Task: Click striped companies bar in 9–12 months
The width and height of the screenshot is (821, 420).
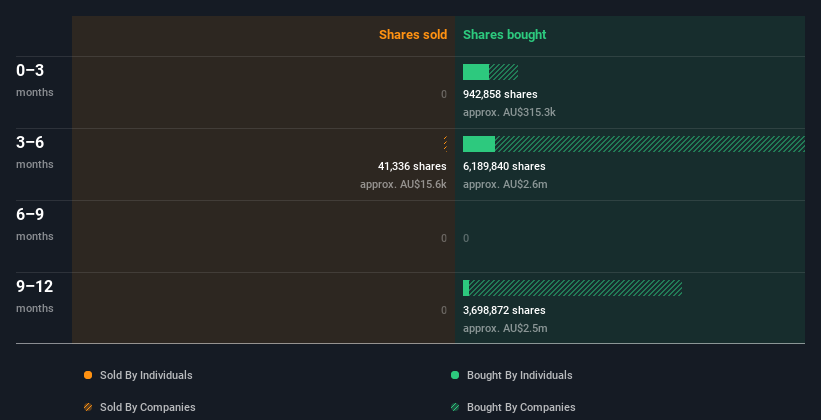Action: click(575, 288)
